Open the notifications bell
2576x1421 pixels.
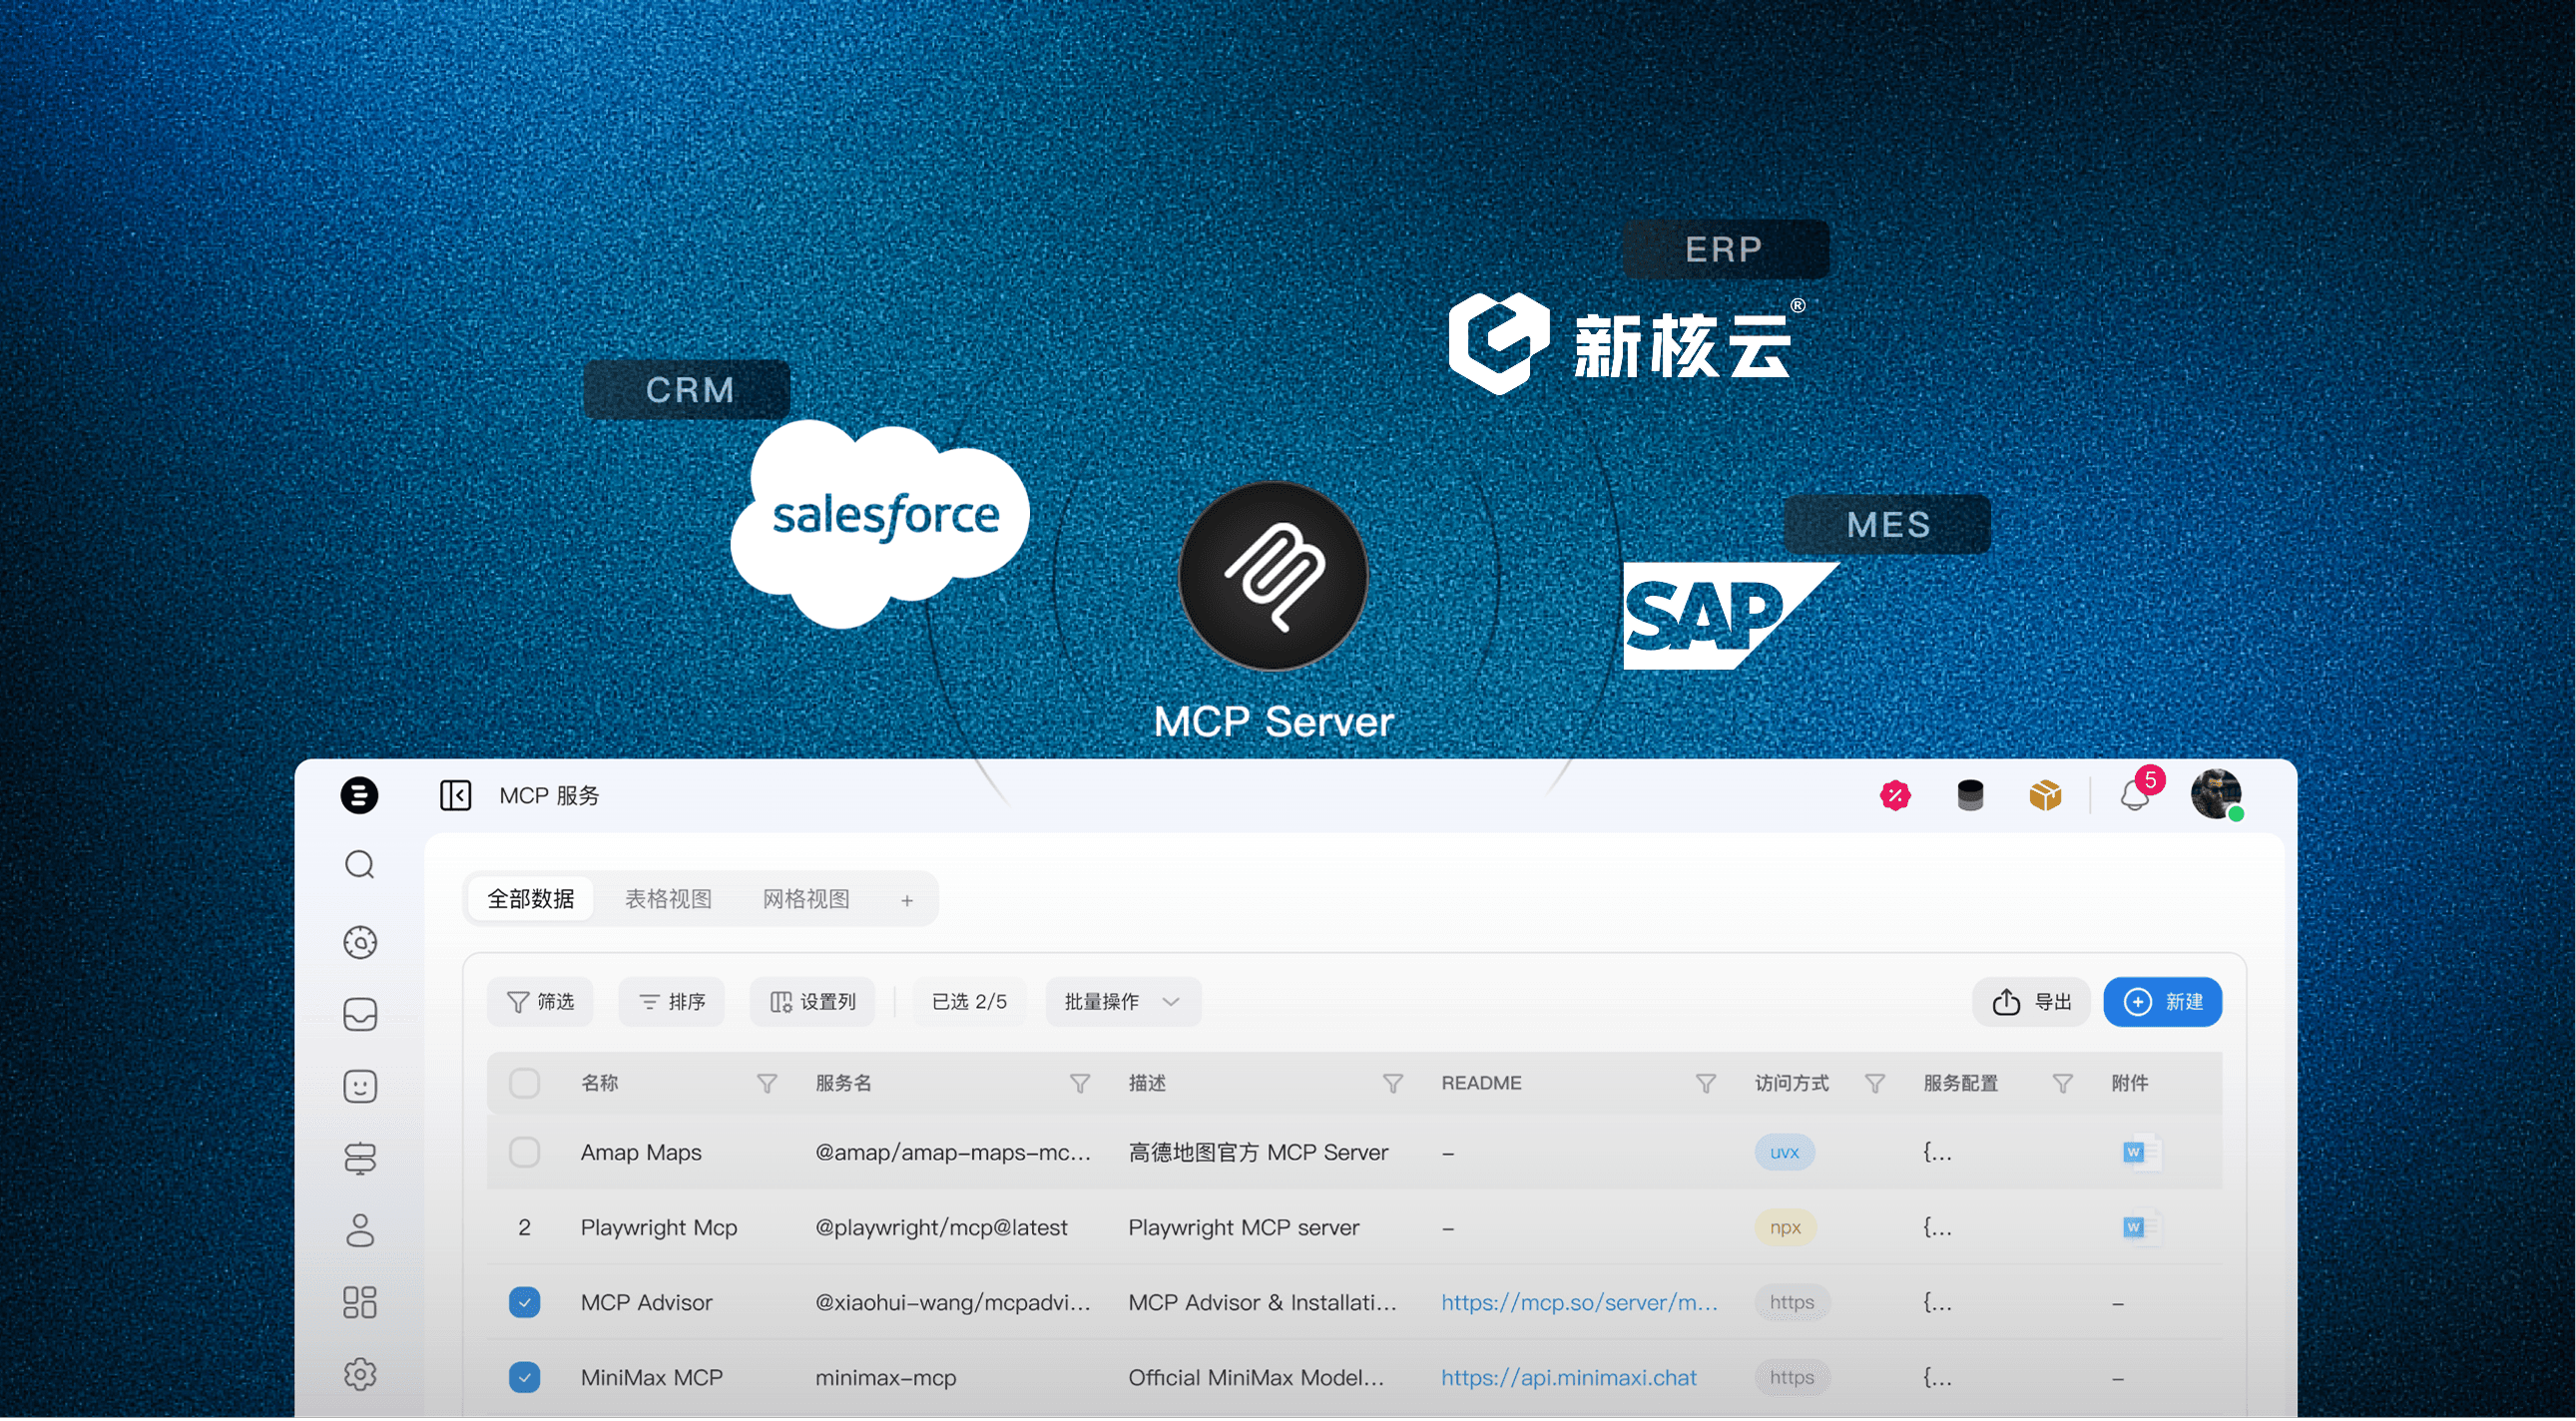coord(2134,797)
